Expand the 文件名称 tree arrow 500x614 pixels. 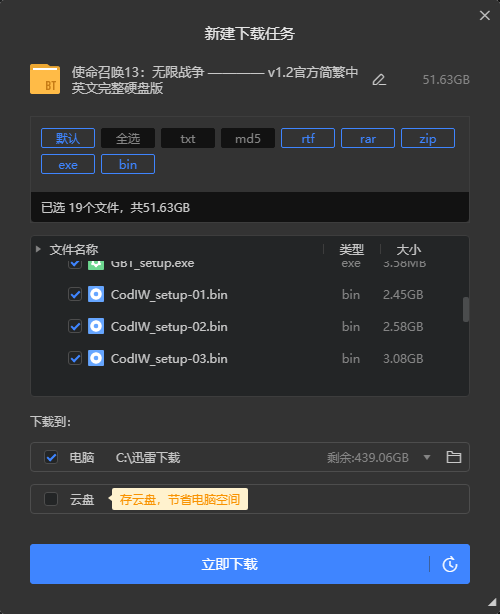[x=38, y=249]
